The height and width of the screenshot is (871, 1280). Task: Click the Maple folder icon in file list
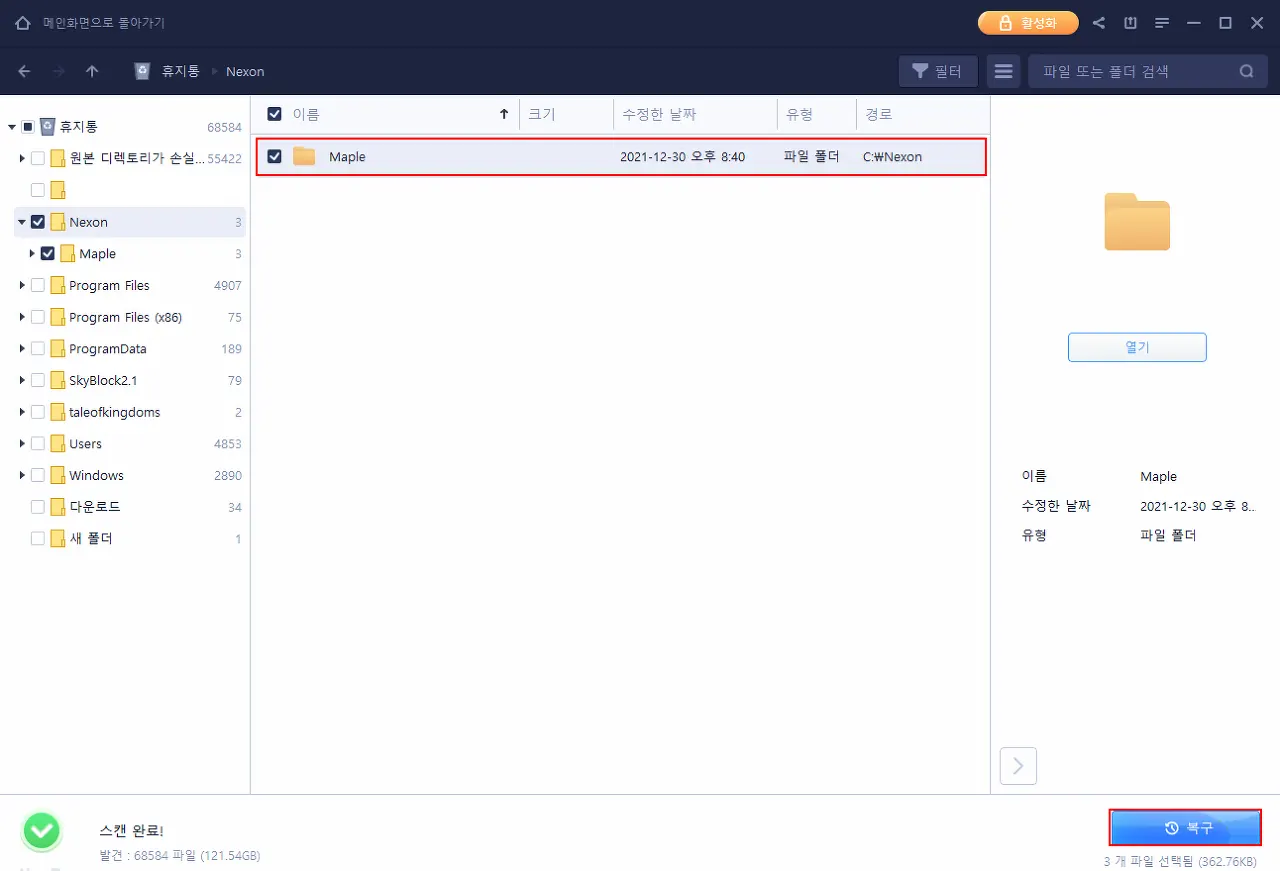[x=304, y=156]
